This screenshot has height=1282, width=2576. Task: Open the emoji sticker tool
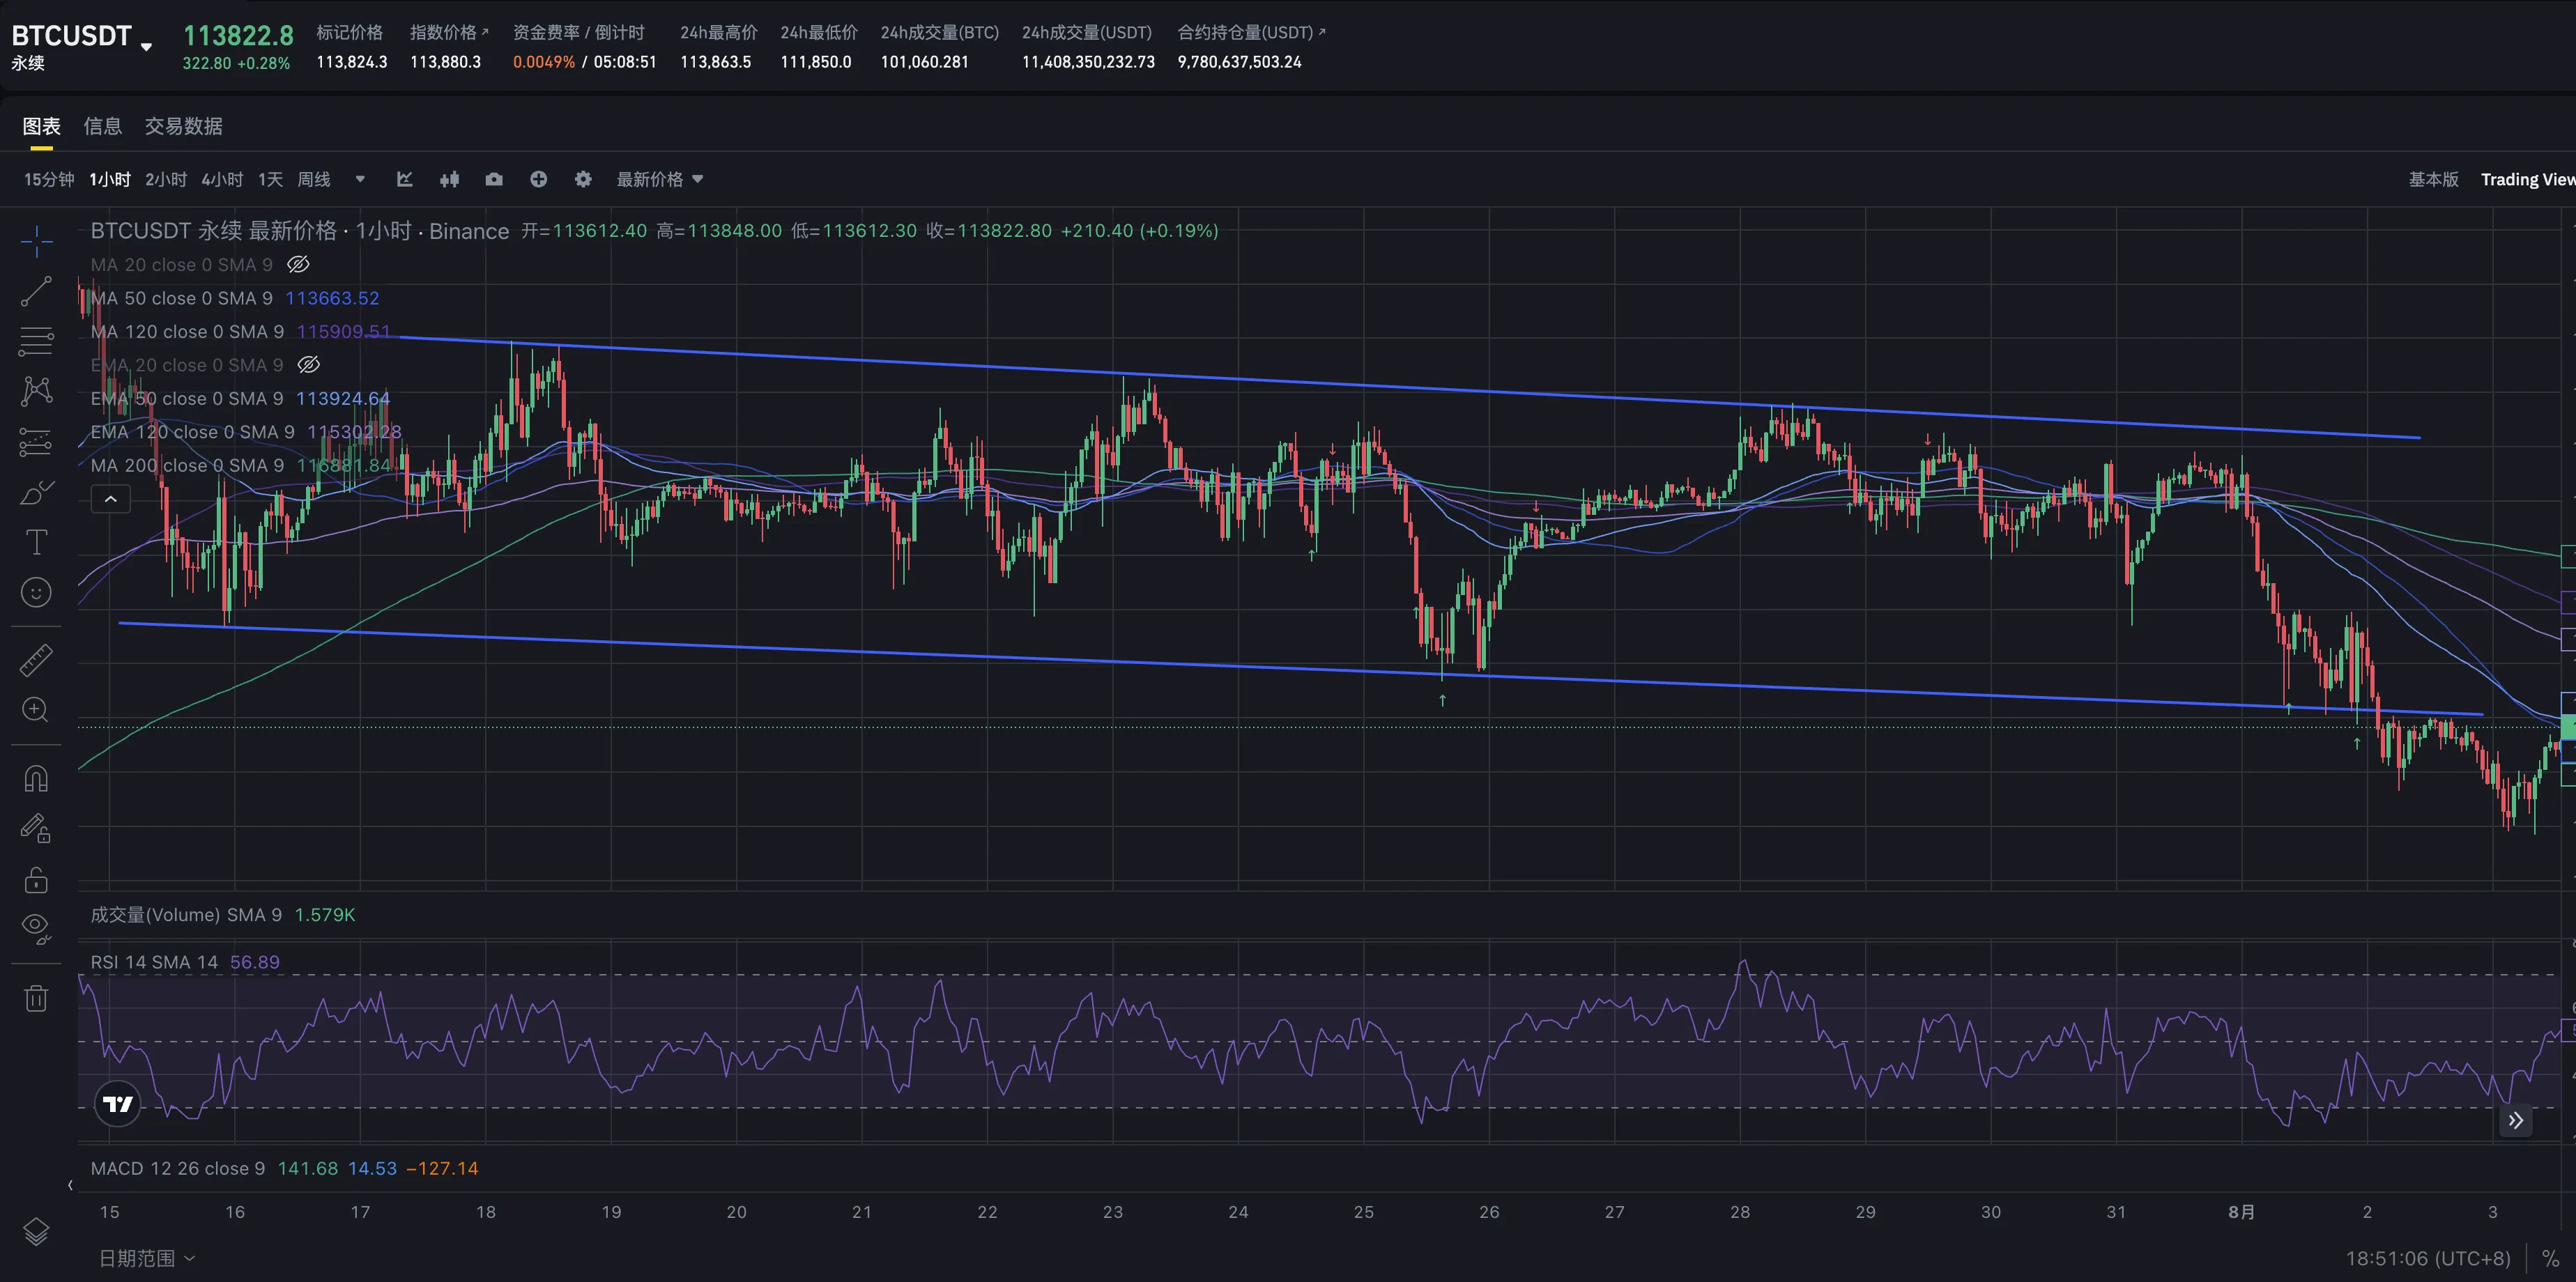[x=37, y=592]
